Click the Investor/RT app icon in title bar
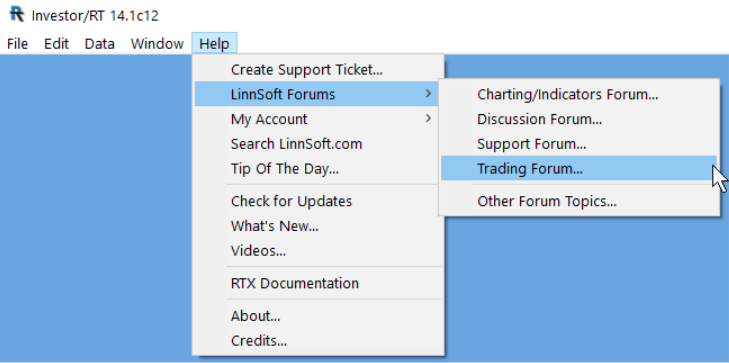This screenshot has height=363, width=729. pyautogui.click(x=17, y=14)
